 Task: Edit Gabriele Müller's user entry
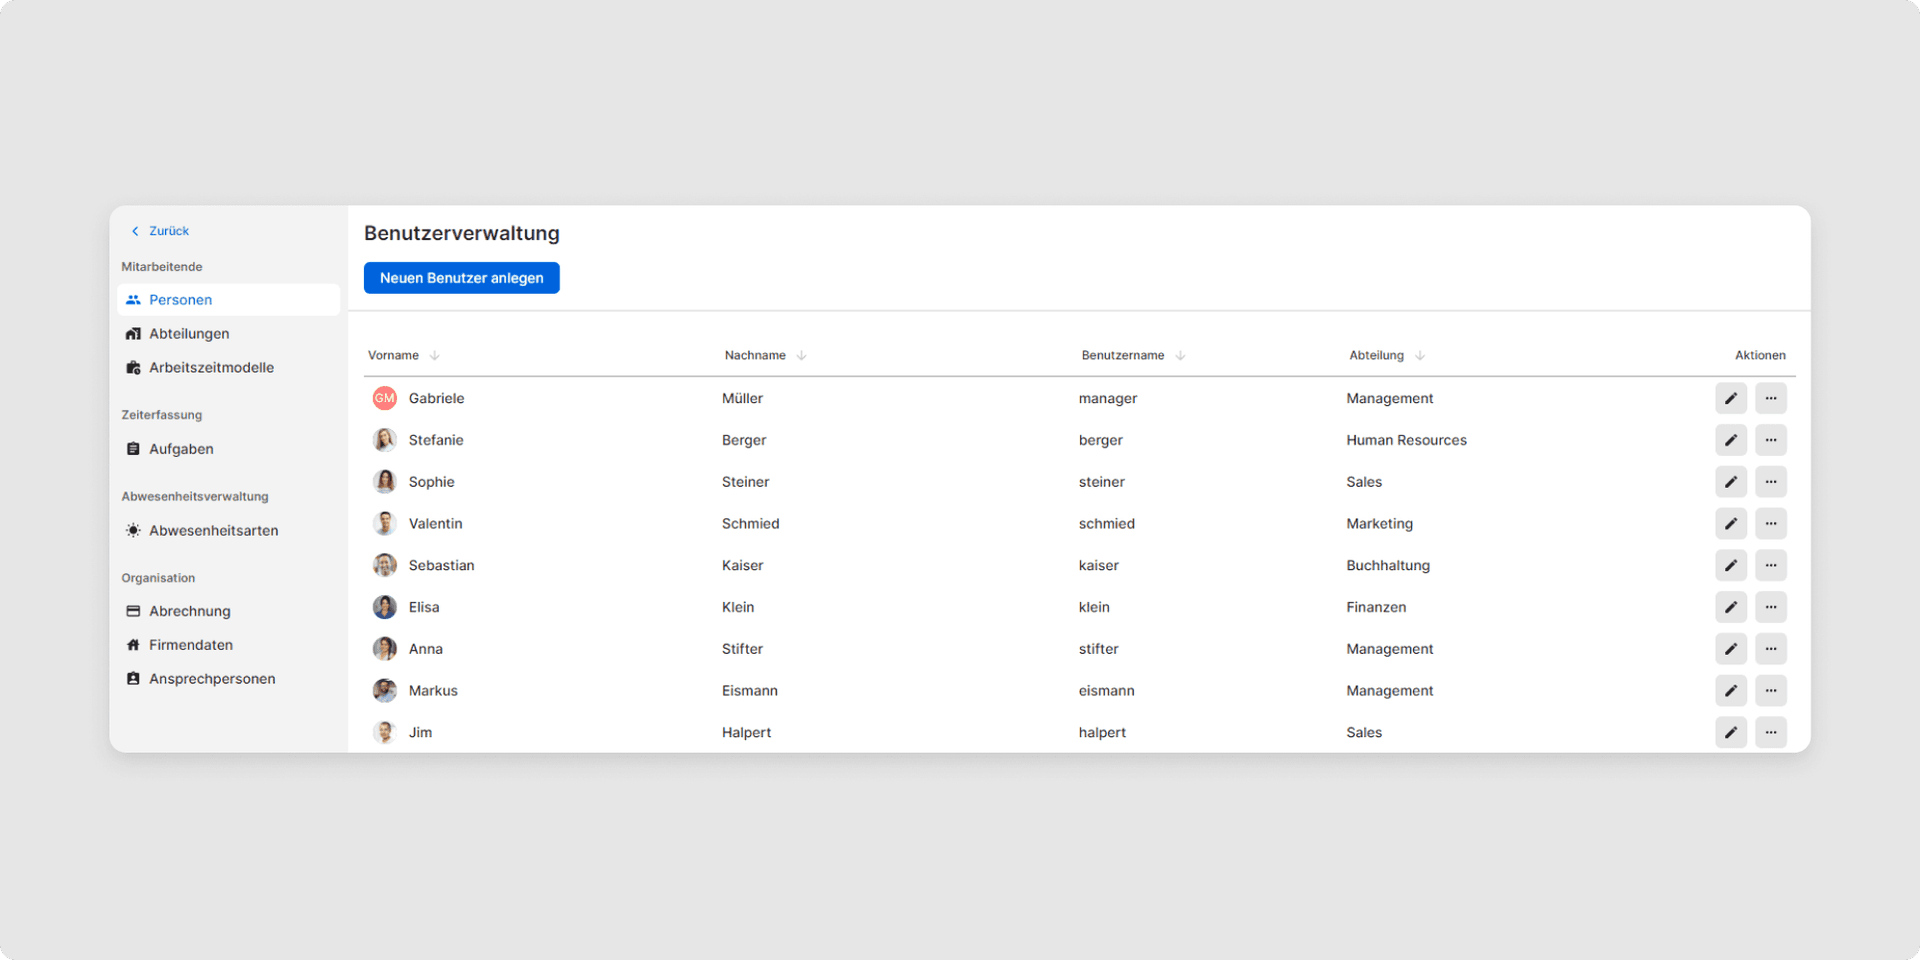(1731, 398)
